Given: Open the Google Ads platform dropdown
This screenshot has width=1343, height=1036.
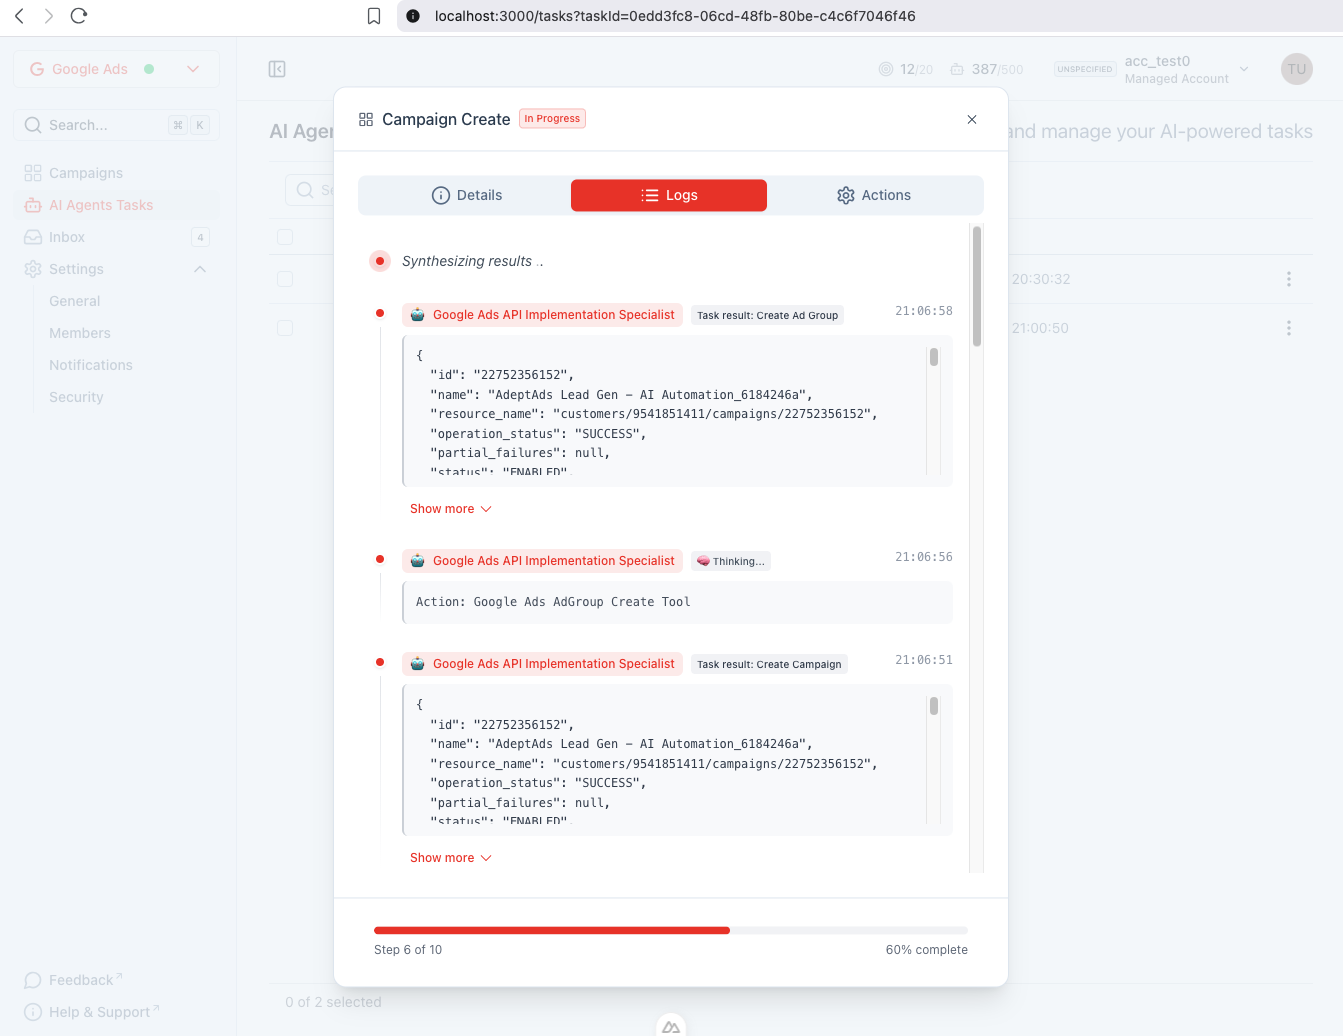Looking at the screenshot, I should pos(117,69).
